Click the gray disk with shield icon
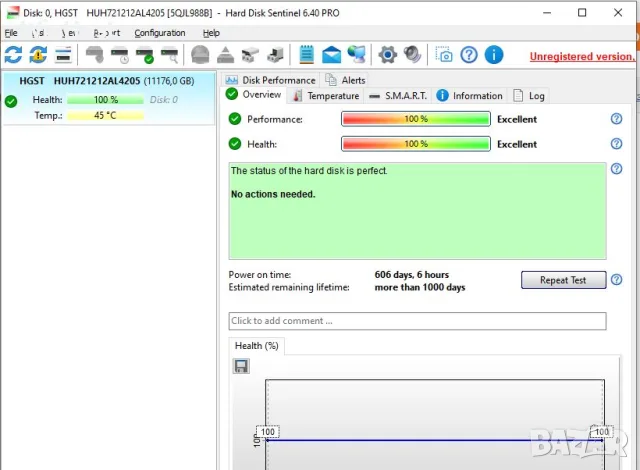 [x=95, y=55]
